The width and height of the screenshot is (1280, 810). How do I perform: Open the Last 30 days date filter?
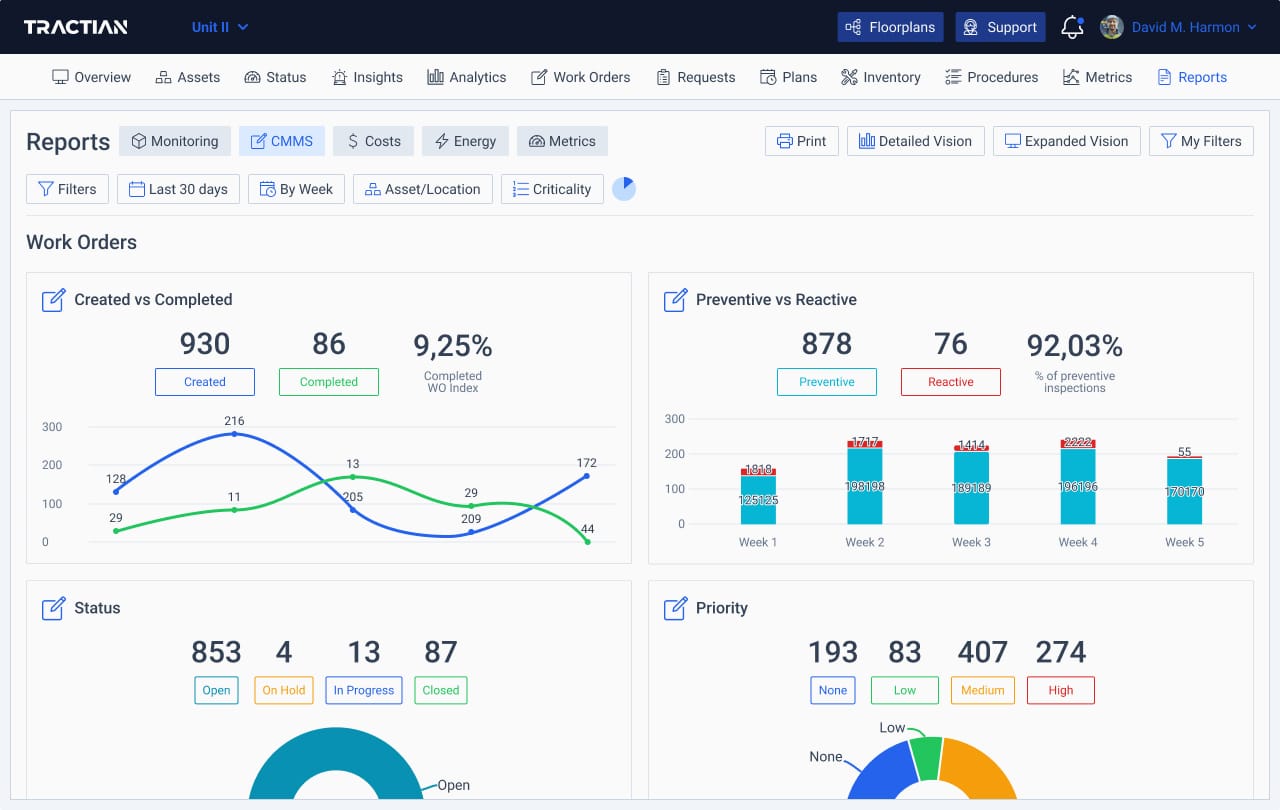178,188
